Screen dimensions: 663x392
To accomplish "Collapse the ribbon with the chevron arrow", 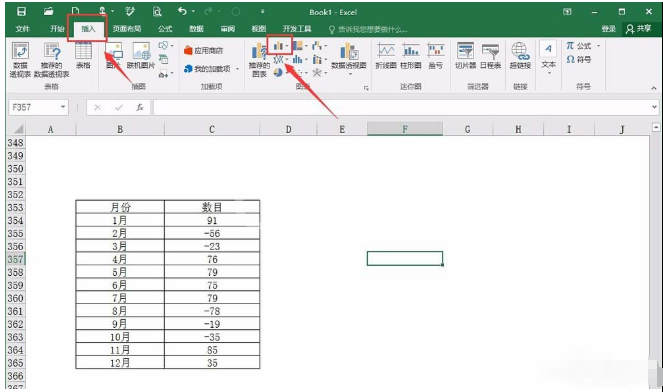I will [x=654, y=88].
